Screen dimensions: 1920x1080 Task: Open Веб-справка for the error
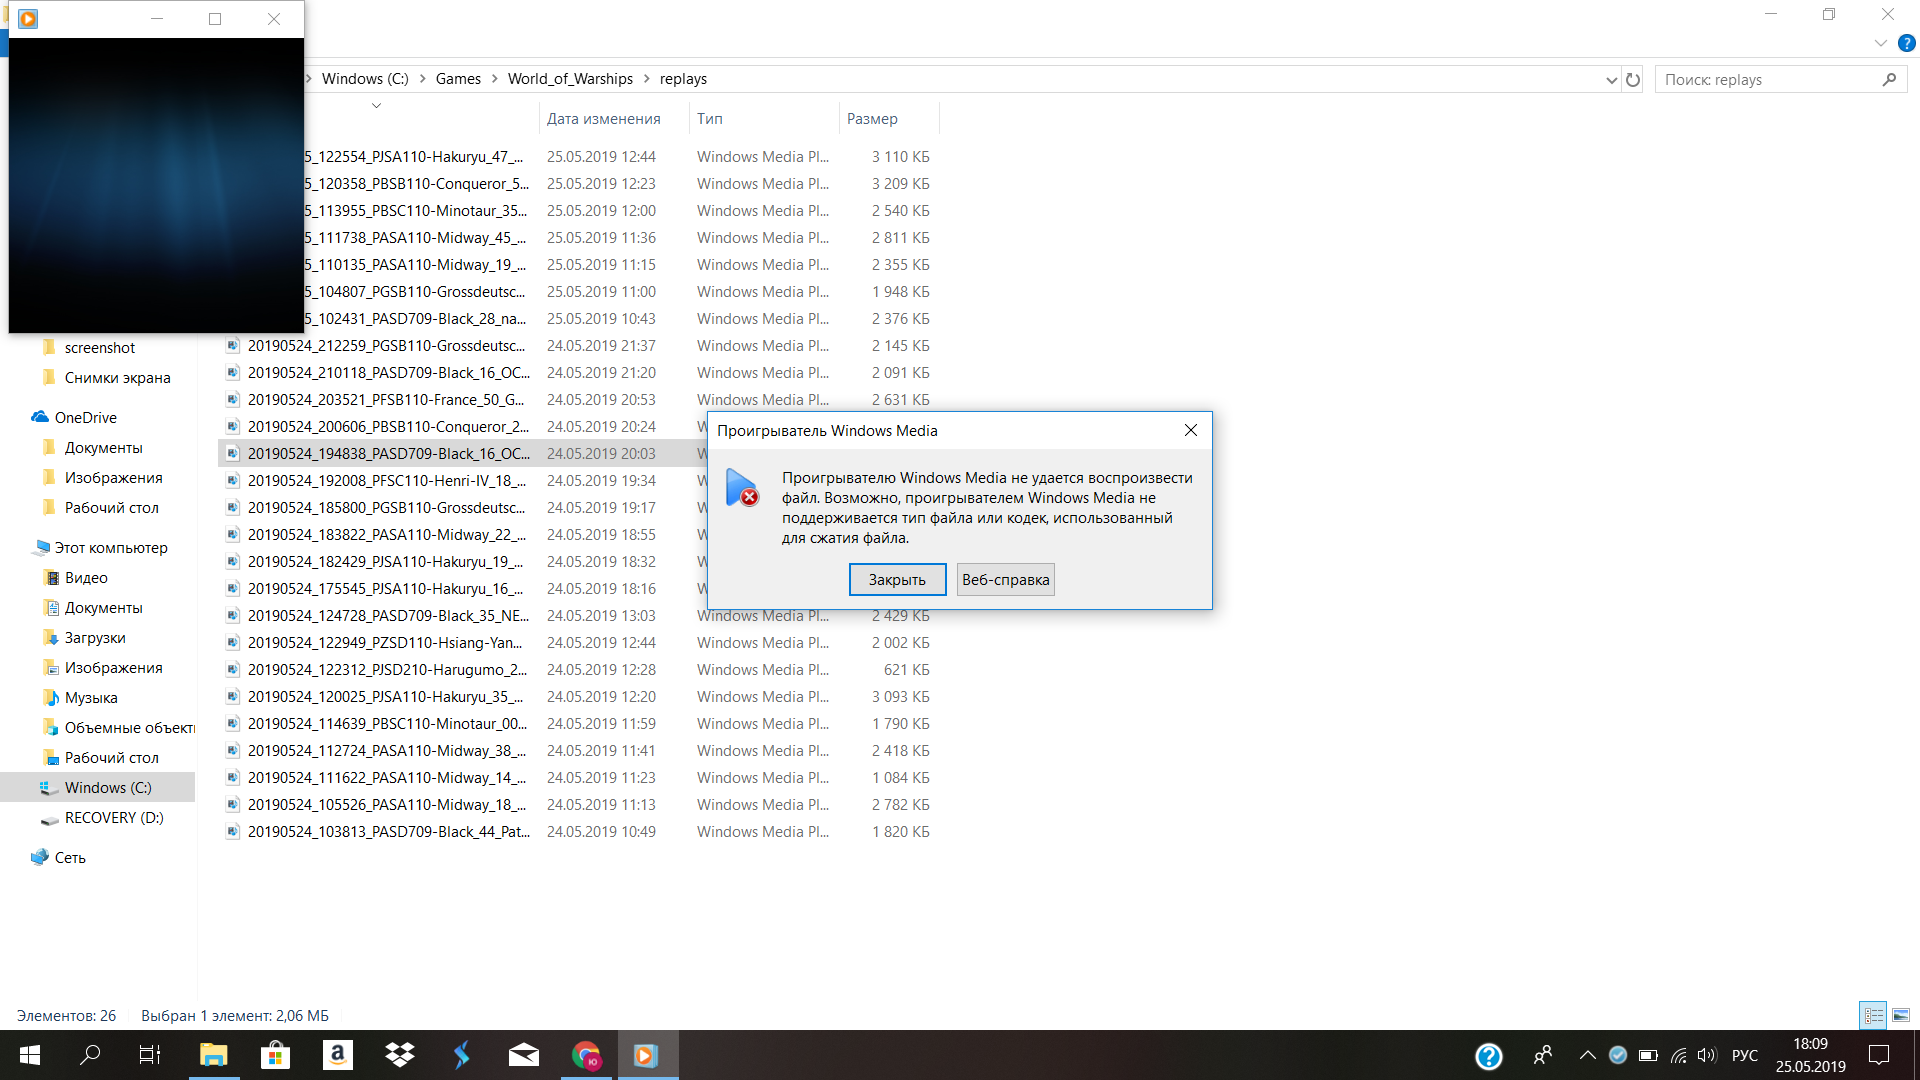1005,580
